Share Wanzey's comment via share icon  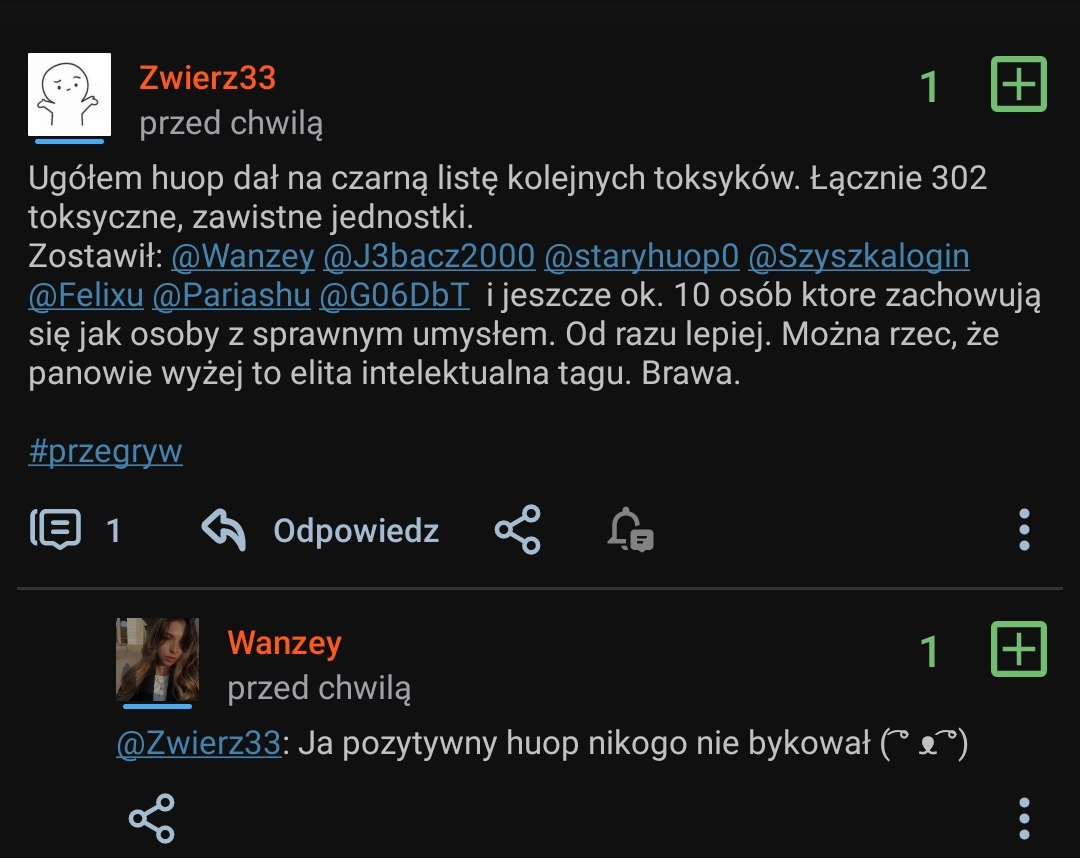click(152, 819)
